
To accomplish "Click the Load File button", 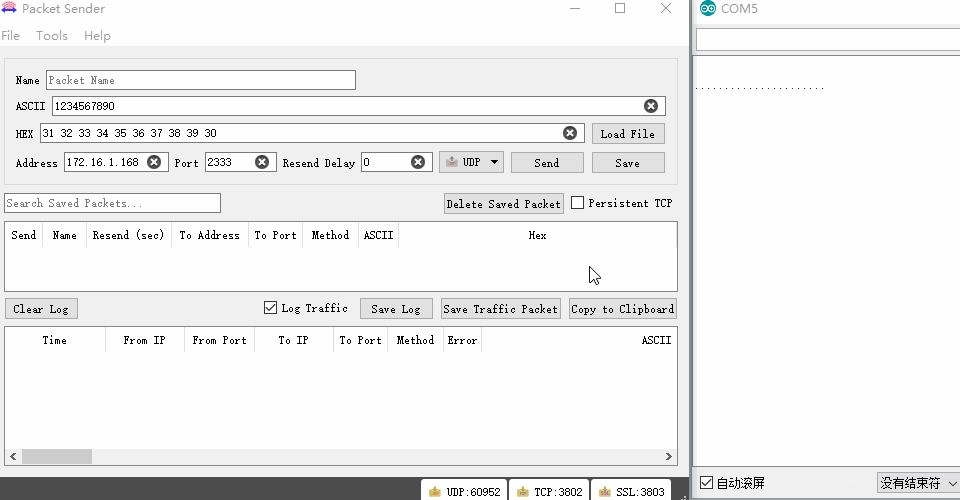I will [x=628, y=133].
